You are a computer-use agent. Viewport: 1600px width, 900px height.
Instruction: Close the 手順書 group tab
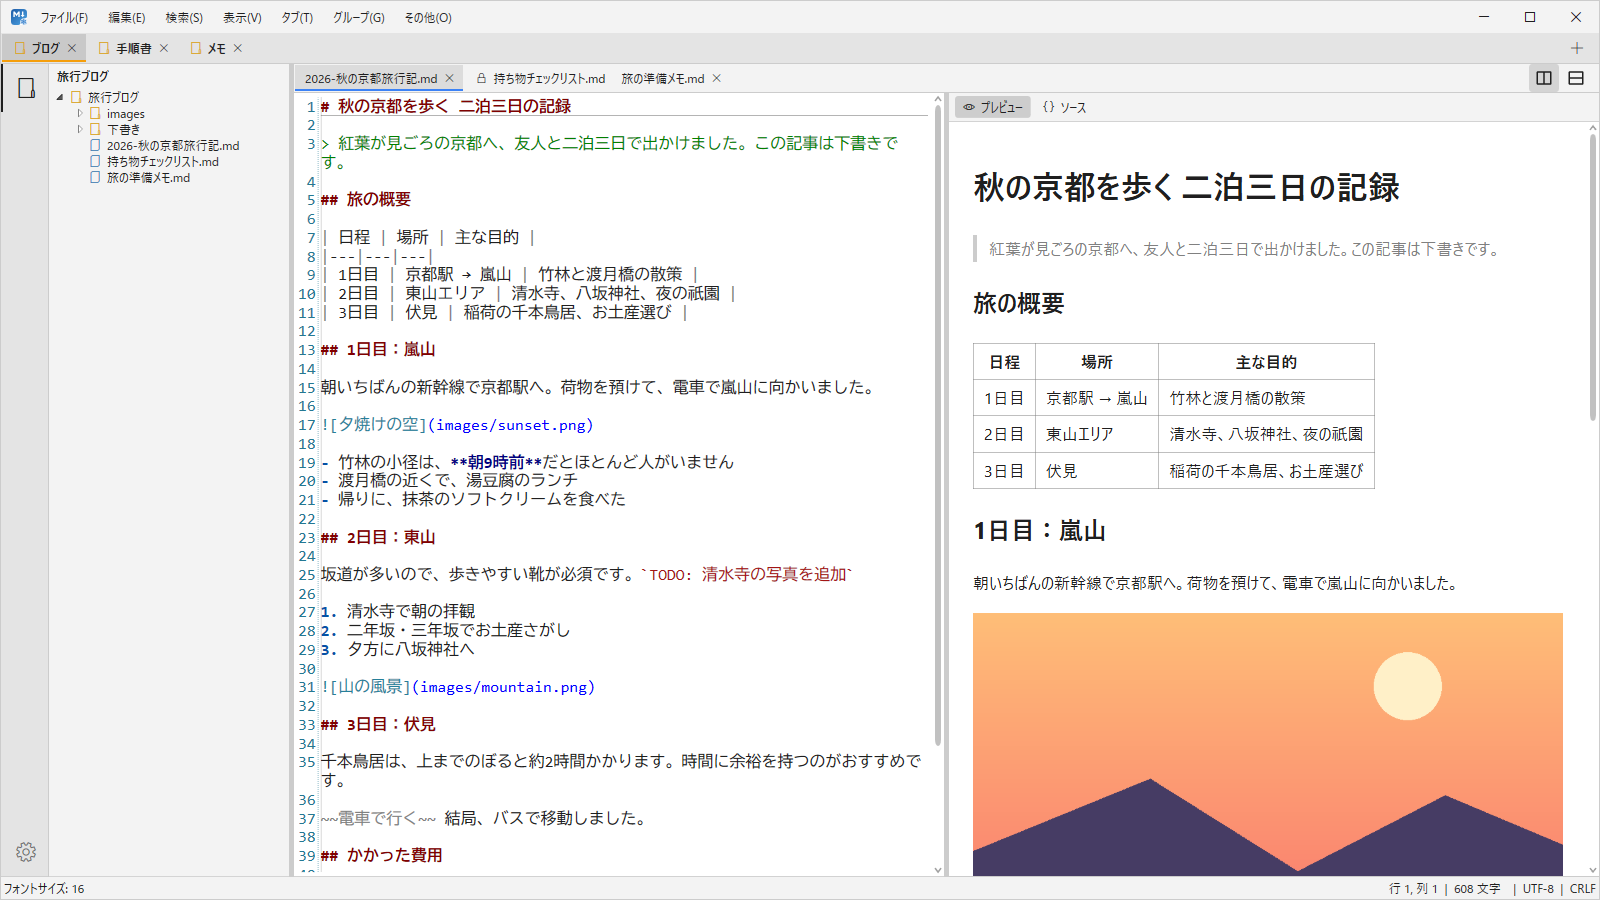pyautogui.click(x=164, y=48)
